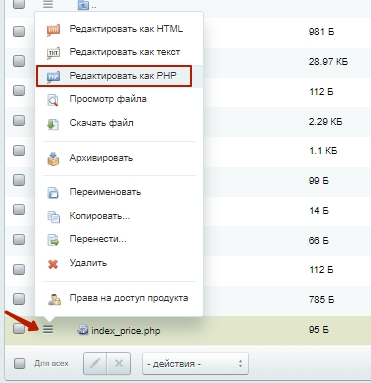
Task: Tick checkbox in the 981 Б row
Action: (19, 31)
